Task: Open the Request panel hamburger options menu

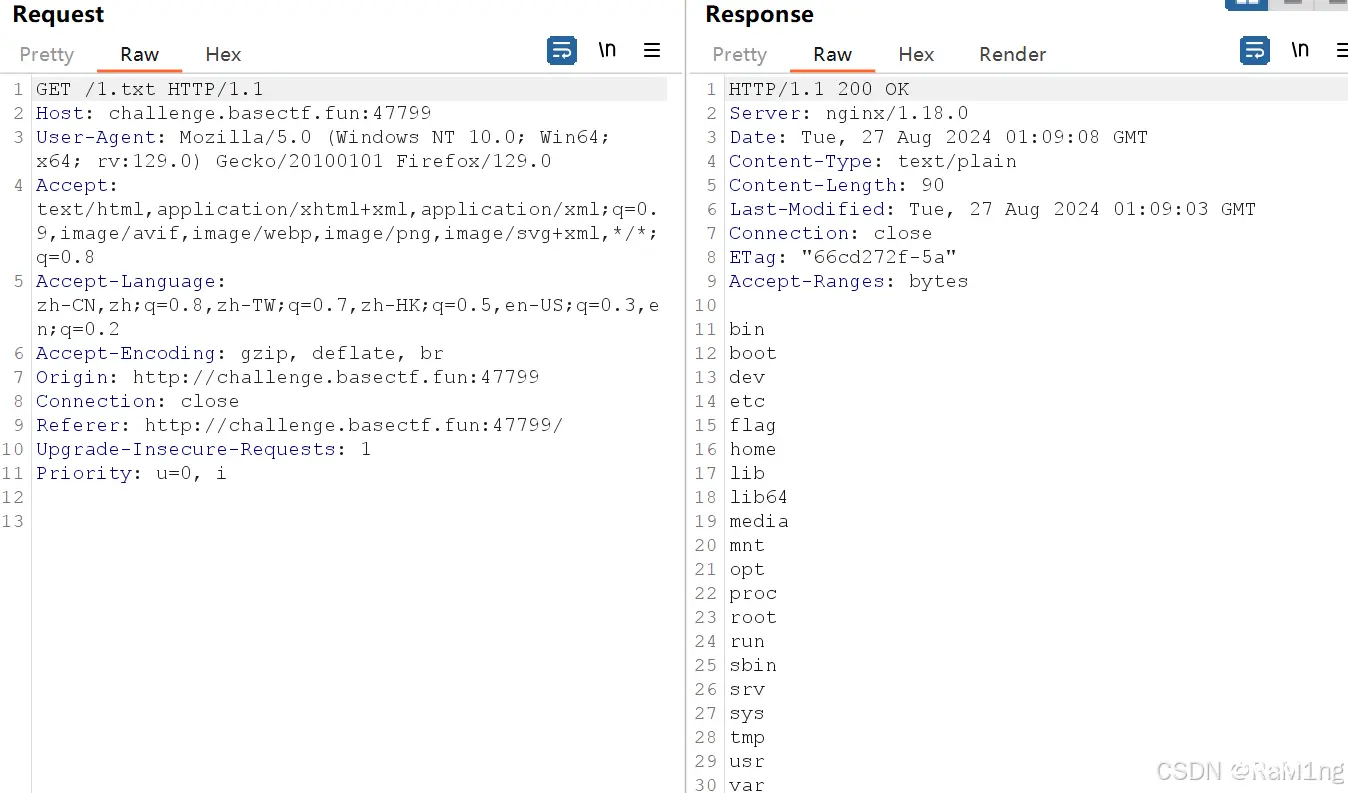Action: pyautogui.click(x=652, y=50)
